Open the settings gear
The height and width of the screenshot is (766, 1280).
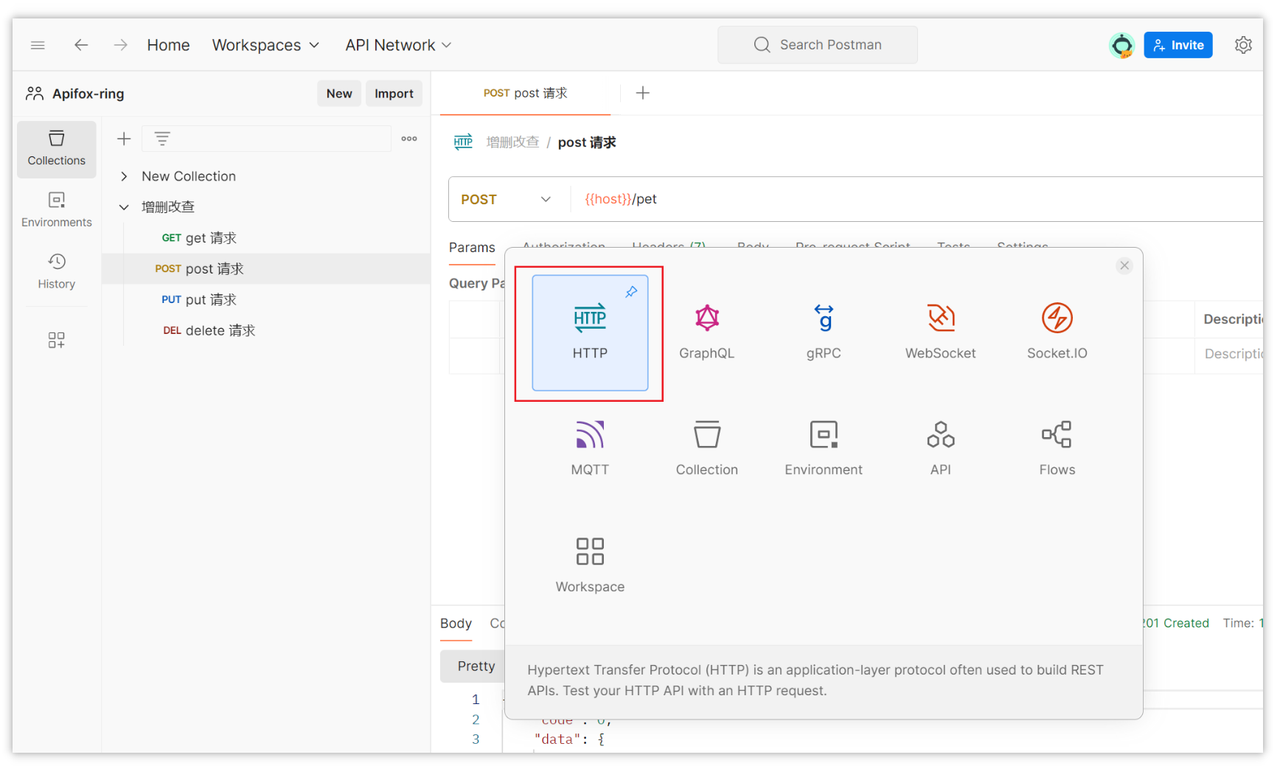coord(1243,45)
